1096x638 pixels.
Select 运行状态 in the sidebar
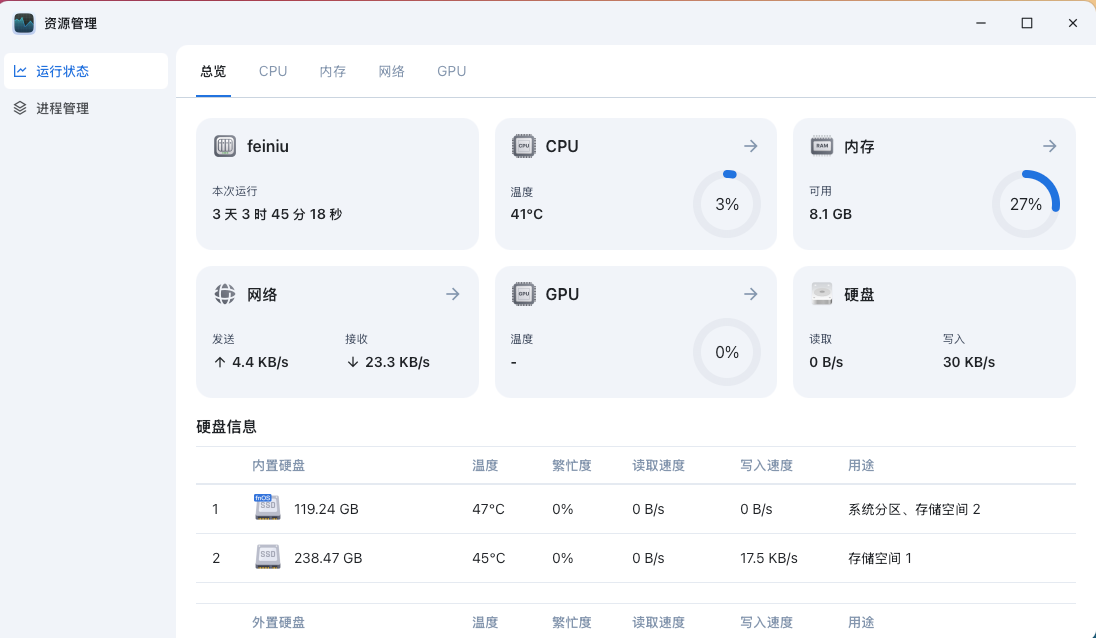click(86, 71)
